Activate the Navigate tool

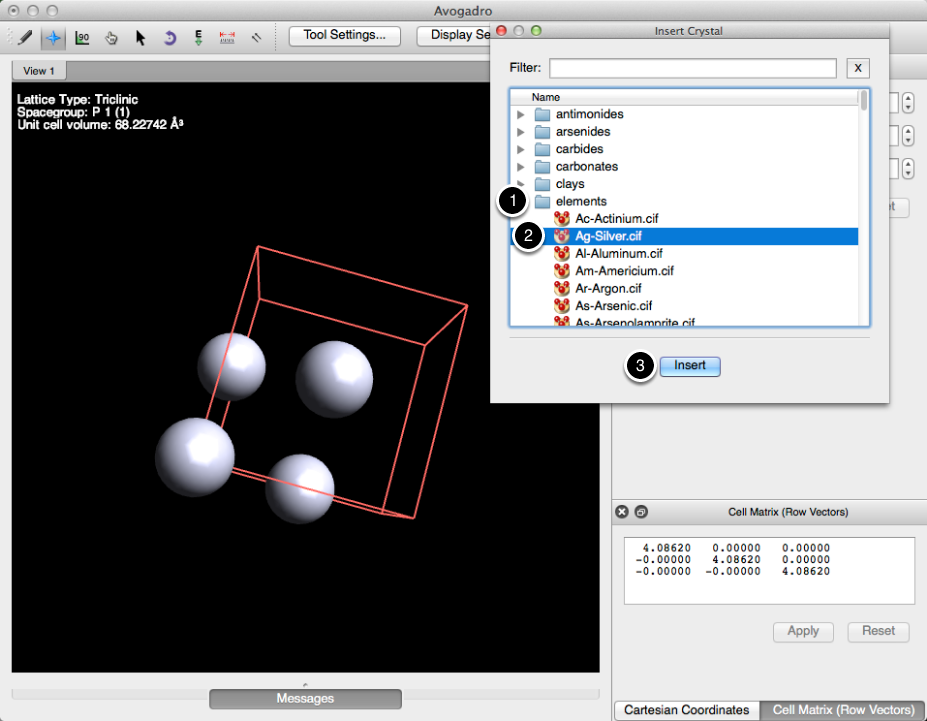(53, 37)
